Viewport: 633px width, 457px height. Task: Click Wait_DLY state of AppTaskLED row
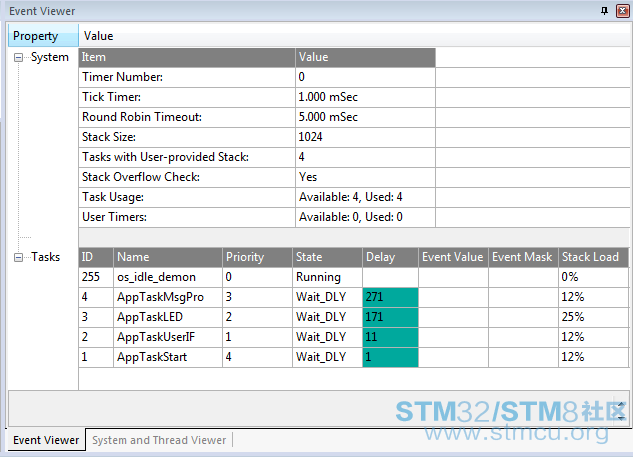coord(327,317)
